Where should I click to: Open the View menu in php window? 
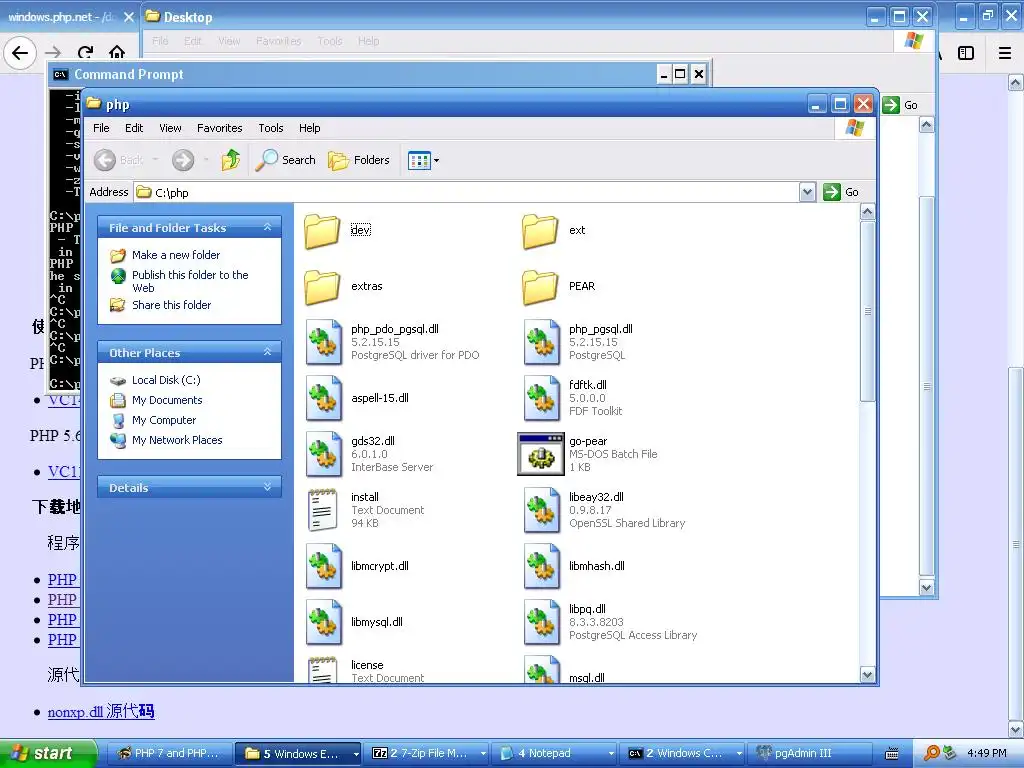point(170,128)
